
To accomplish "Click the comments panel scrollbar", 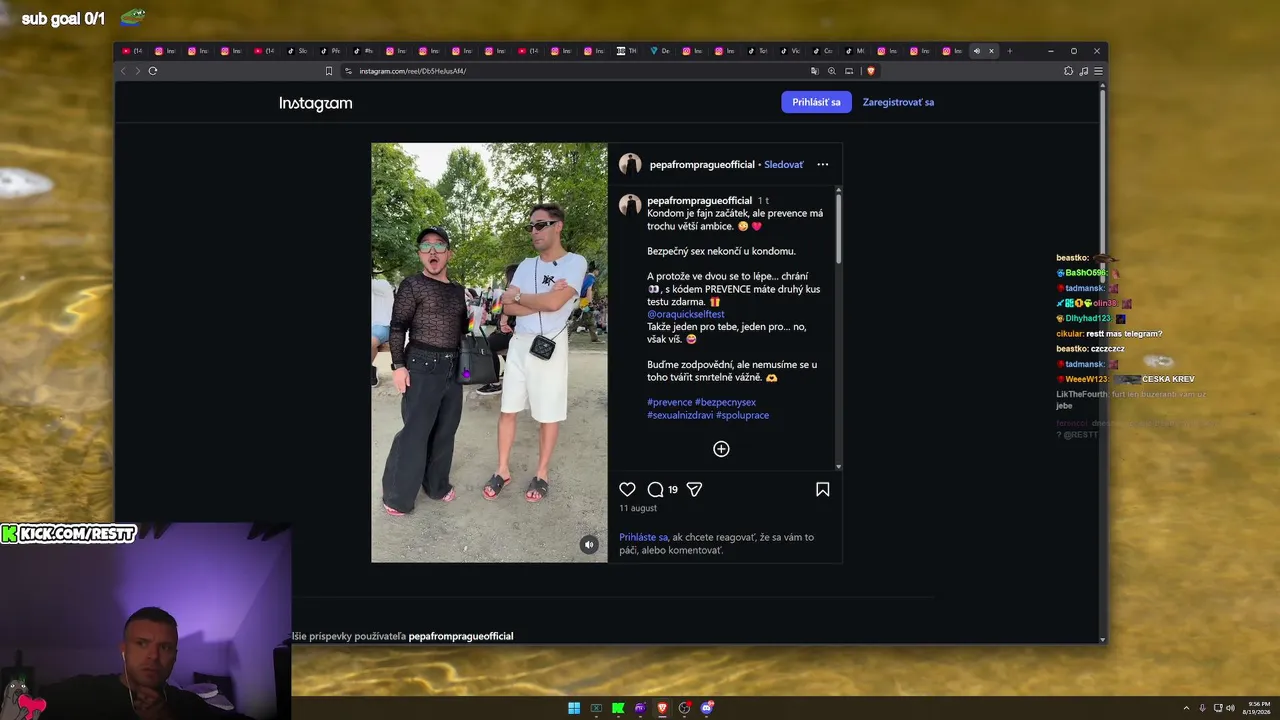I will (x=838, y=230).
